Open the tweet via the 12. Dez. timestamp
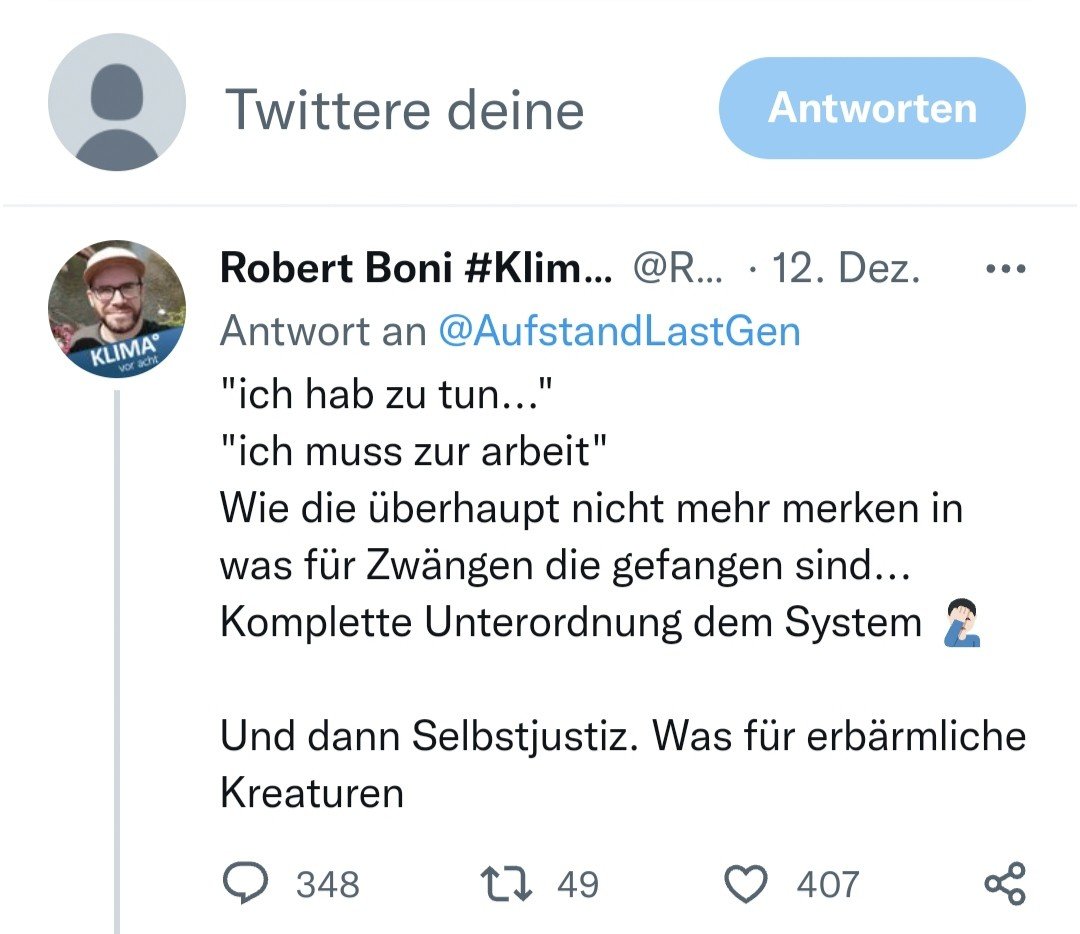 (x=846, y=269)
